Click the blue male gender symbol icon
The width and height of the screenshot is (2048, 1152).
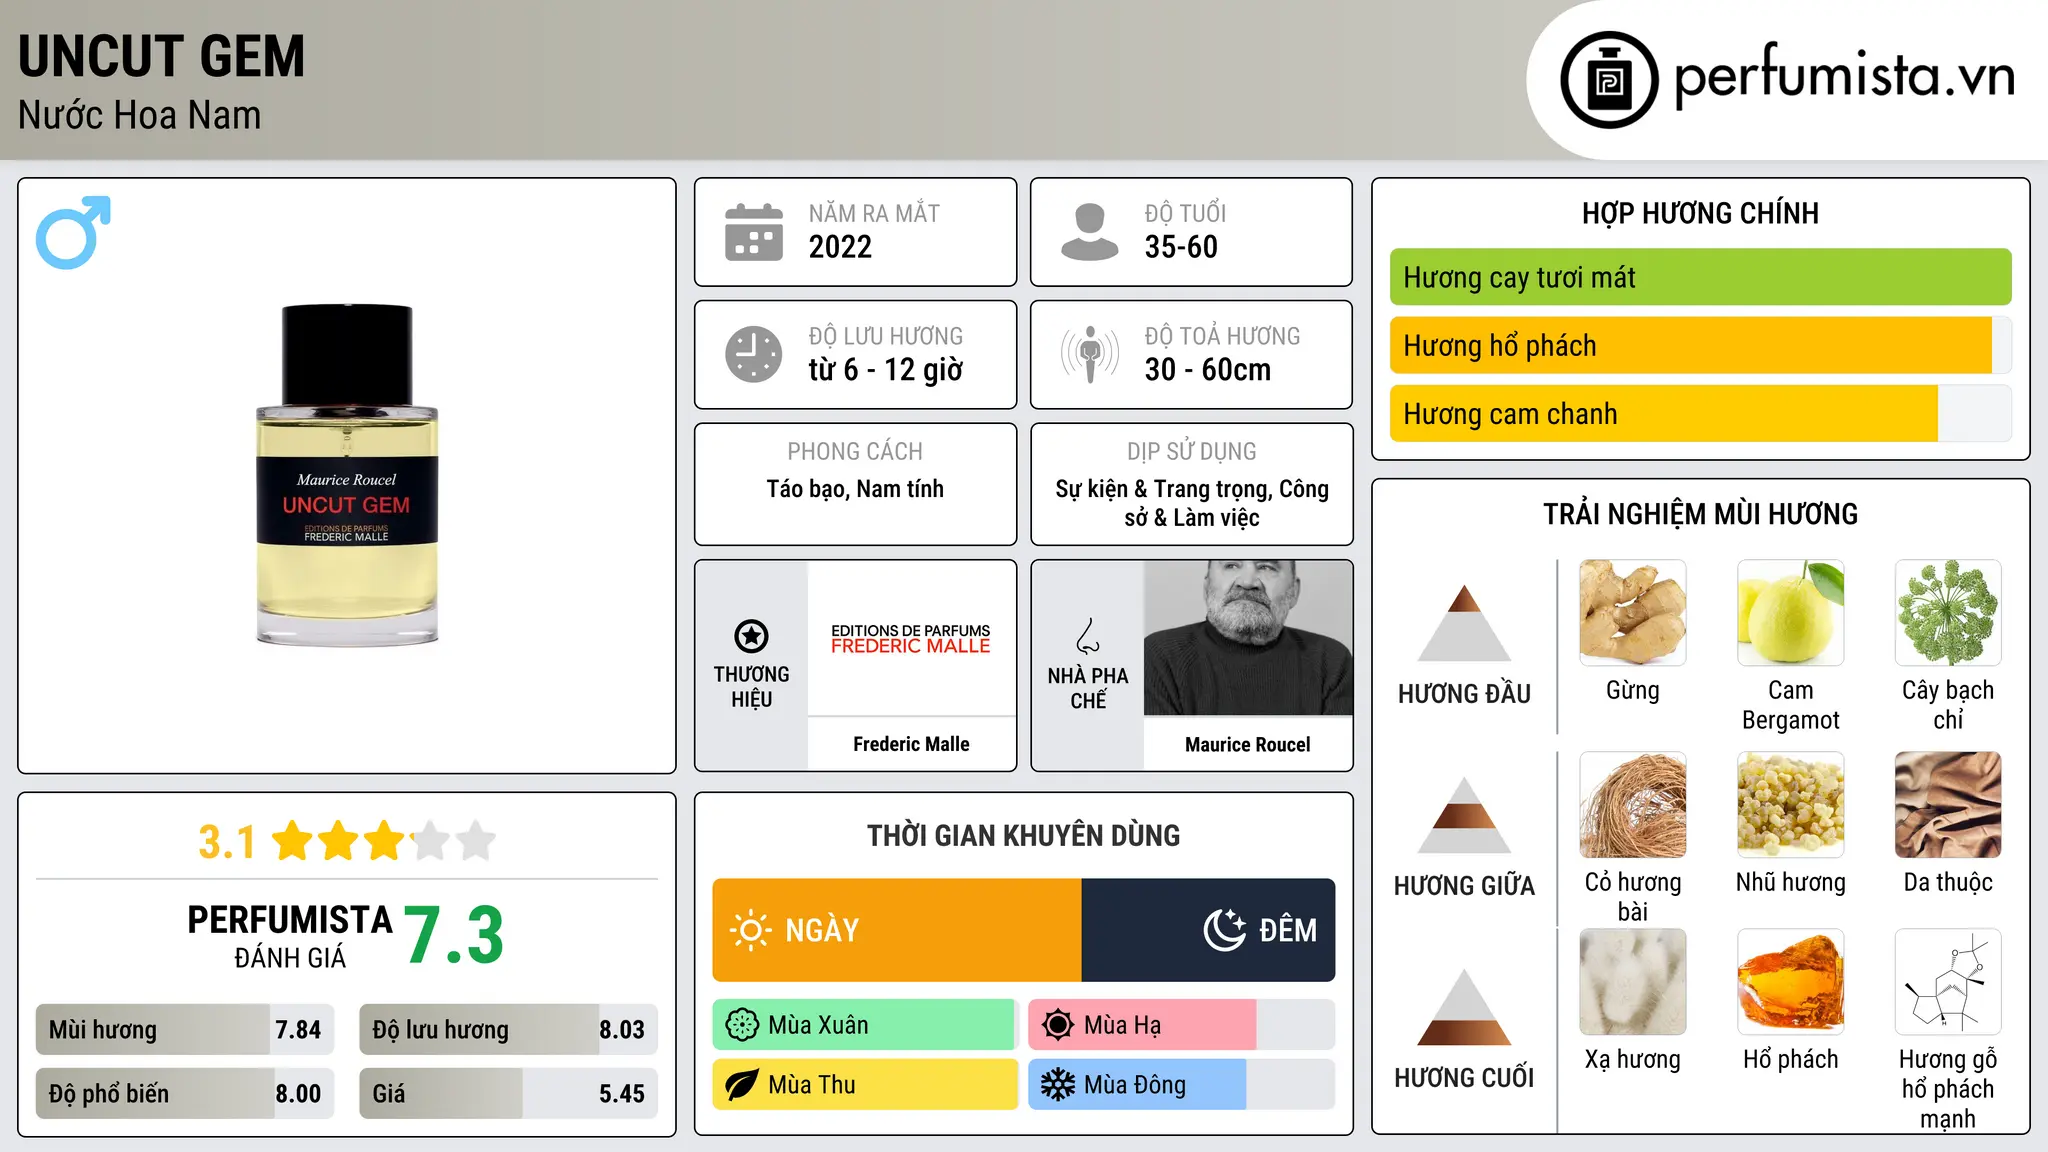73,232
